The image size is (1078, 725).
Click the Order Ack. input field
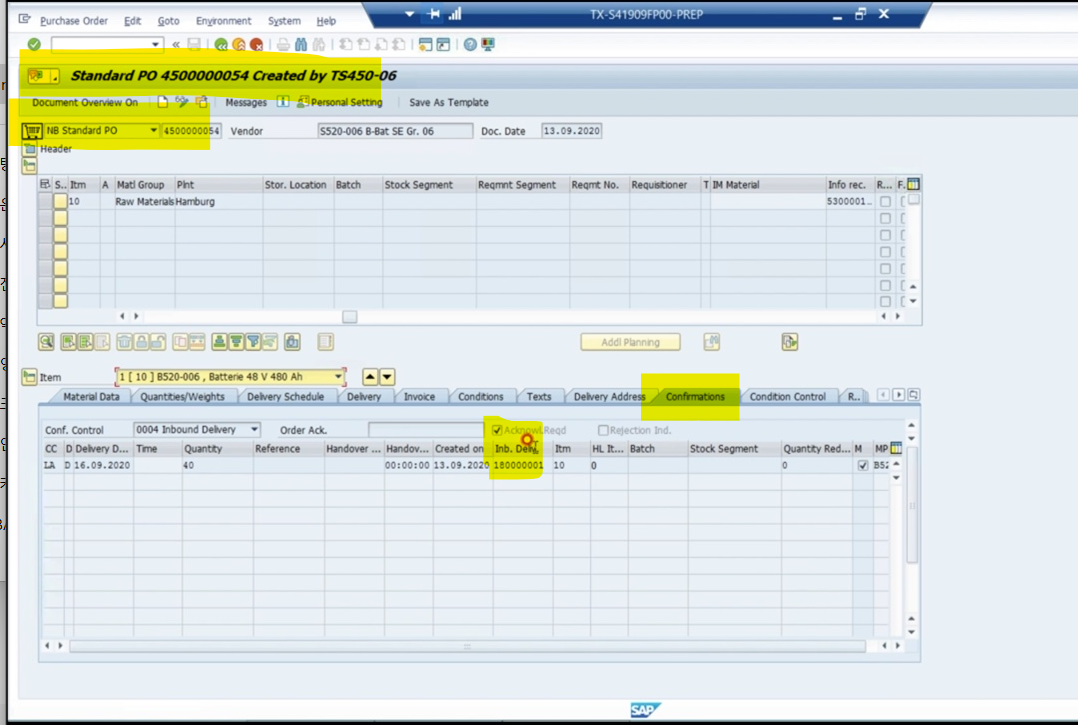coord(426,430)
